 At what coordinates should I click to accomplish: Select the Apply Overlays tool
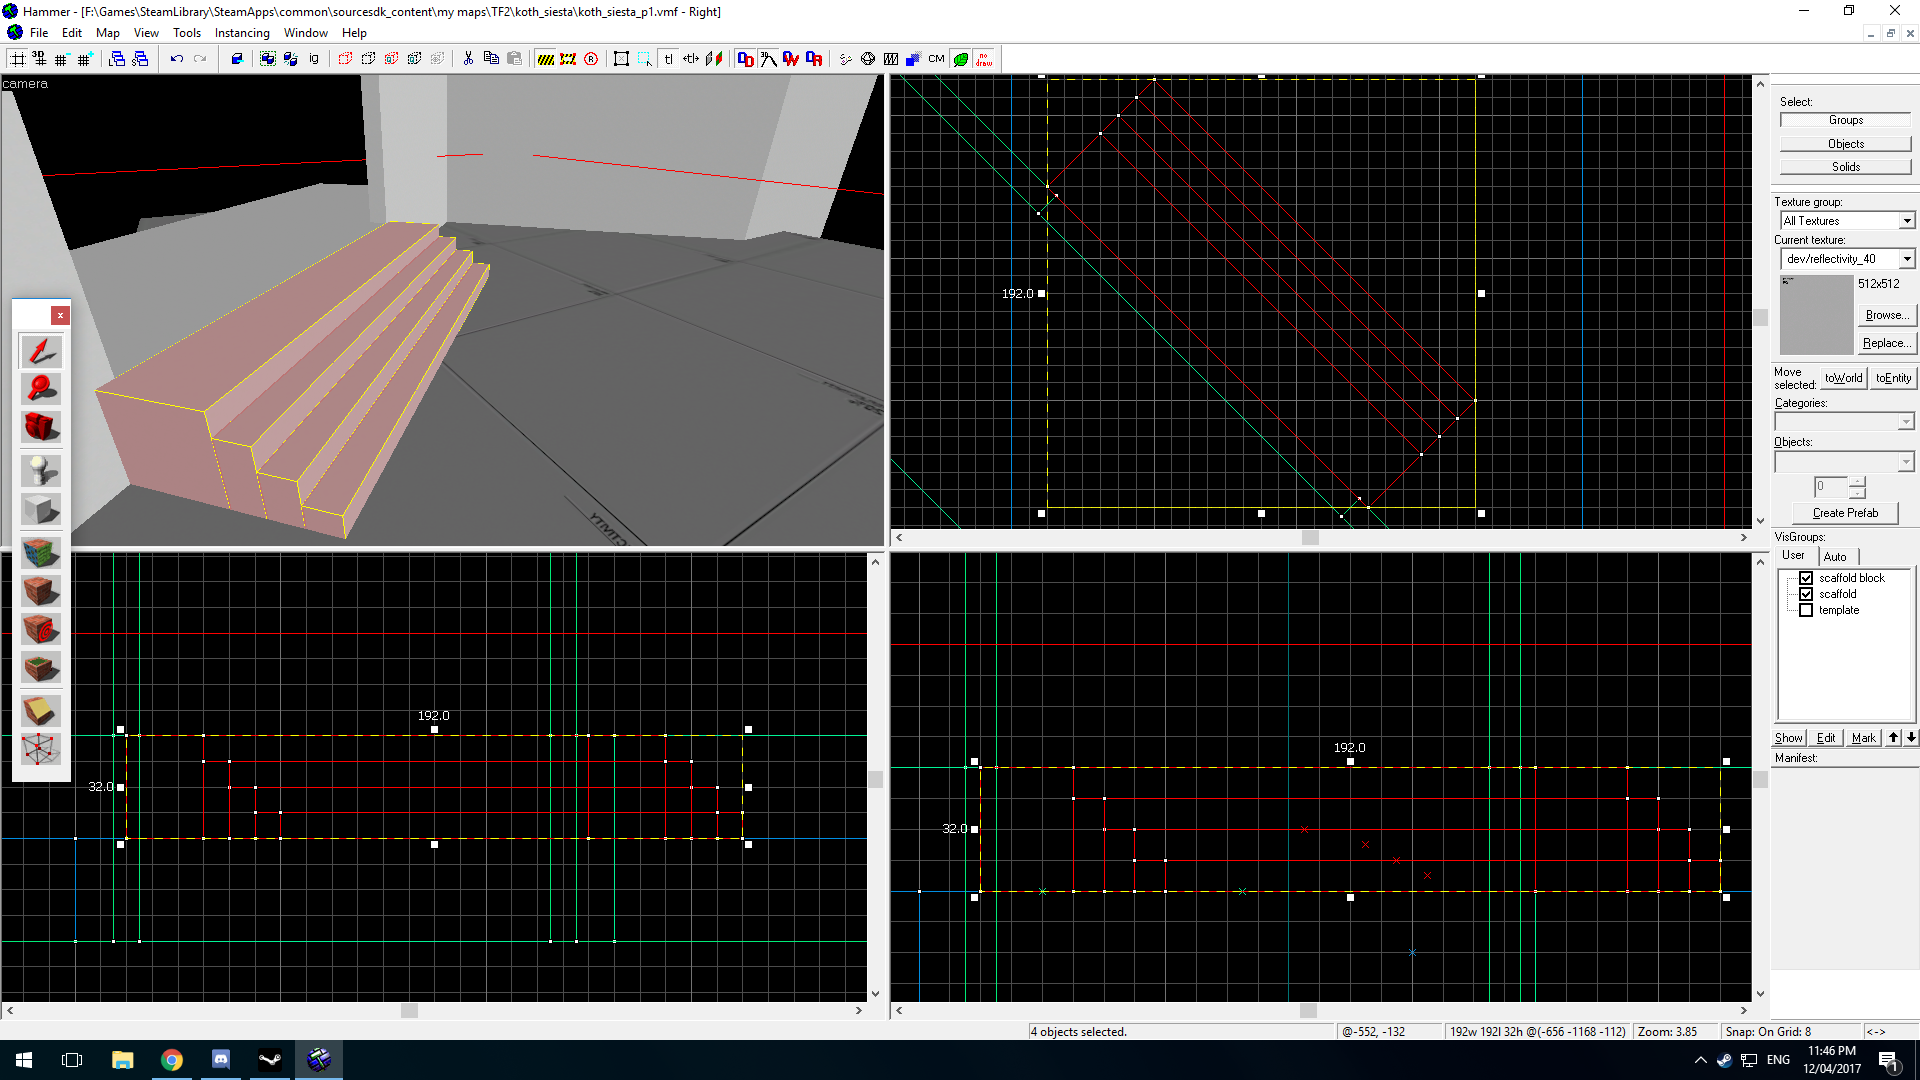(41, 667)
